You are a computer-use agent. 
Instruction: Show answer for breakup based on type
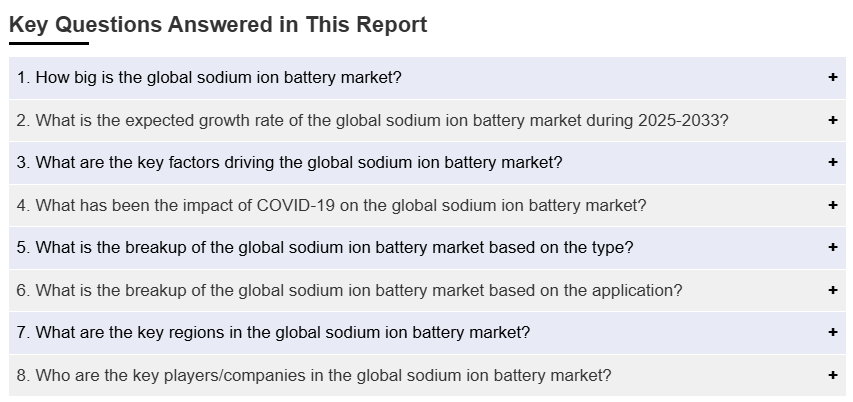(325, 248)
